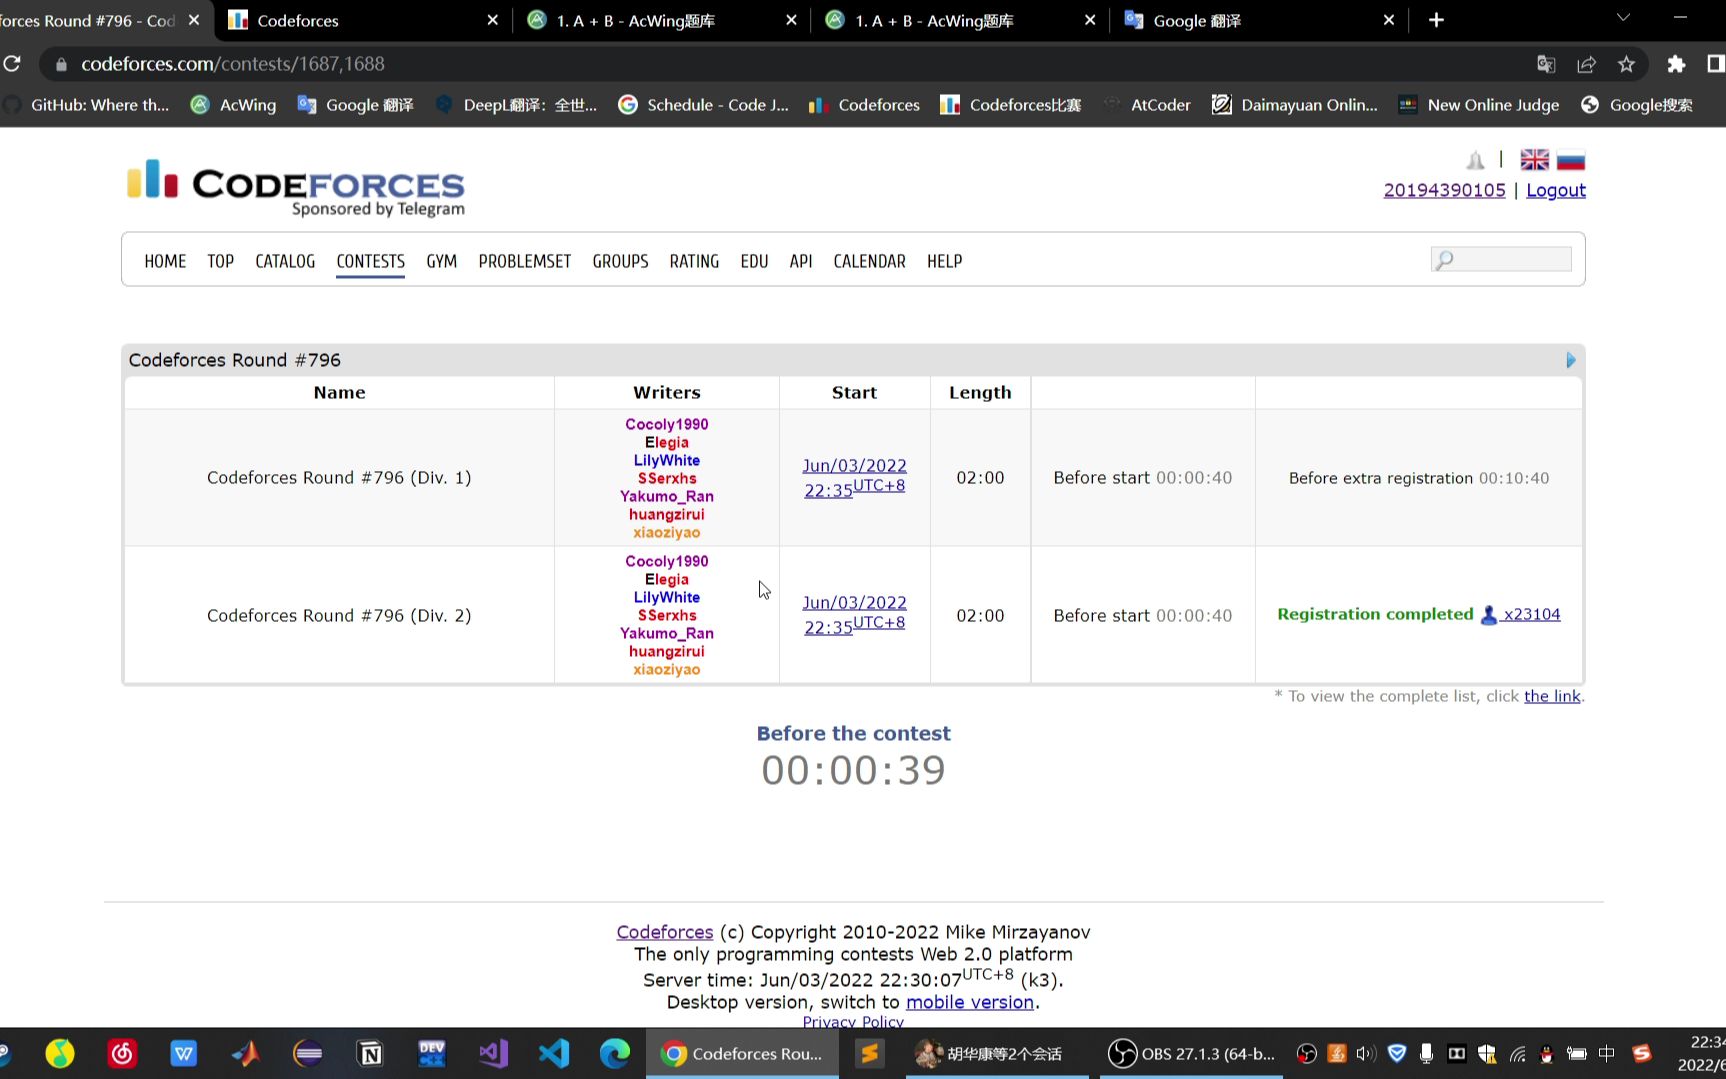Click the Google Translate icon in address bar

point(1546,63)
